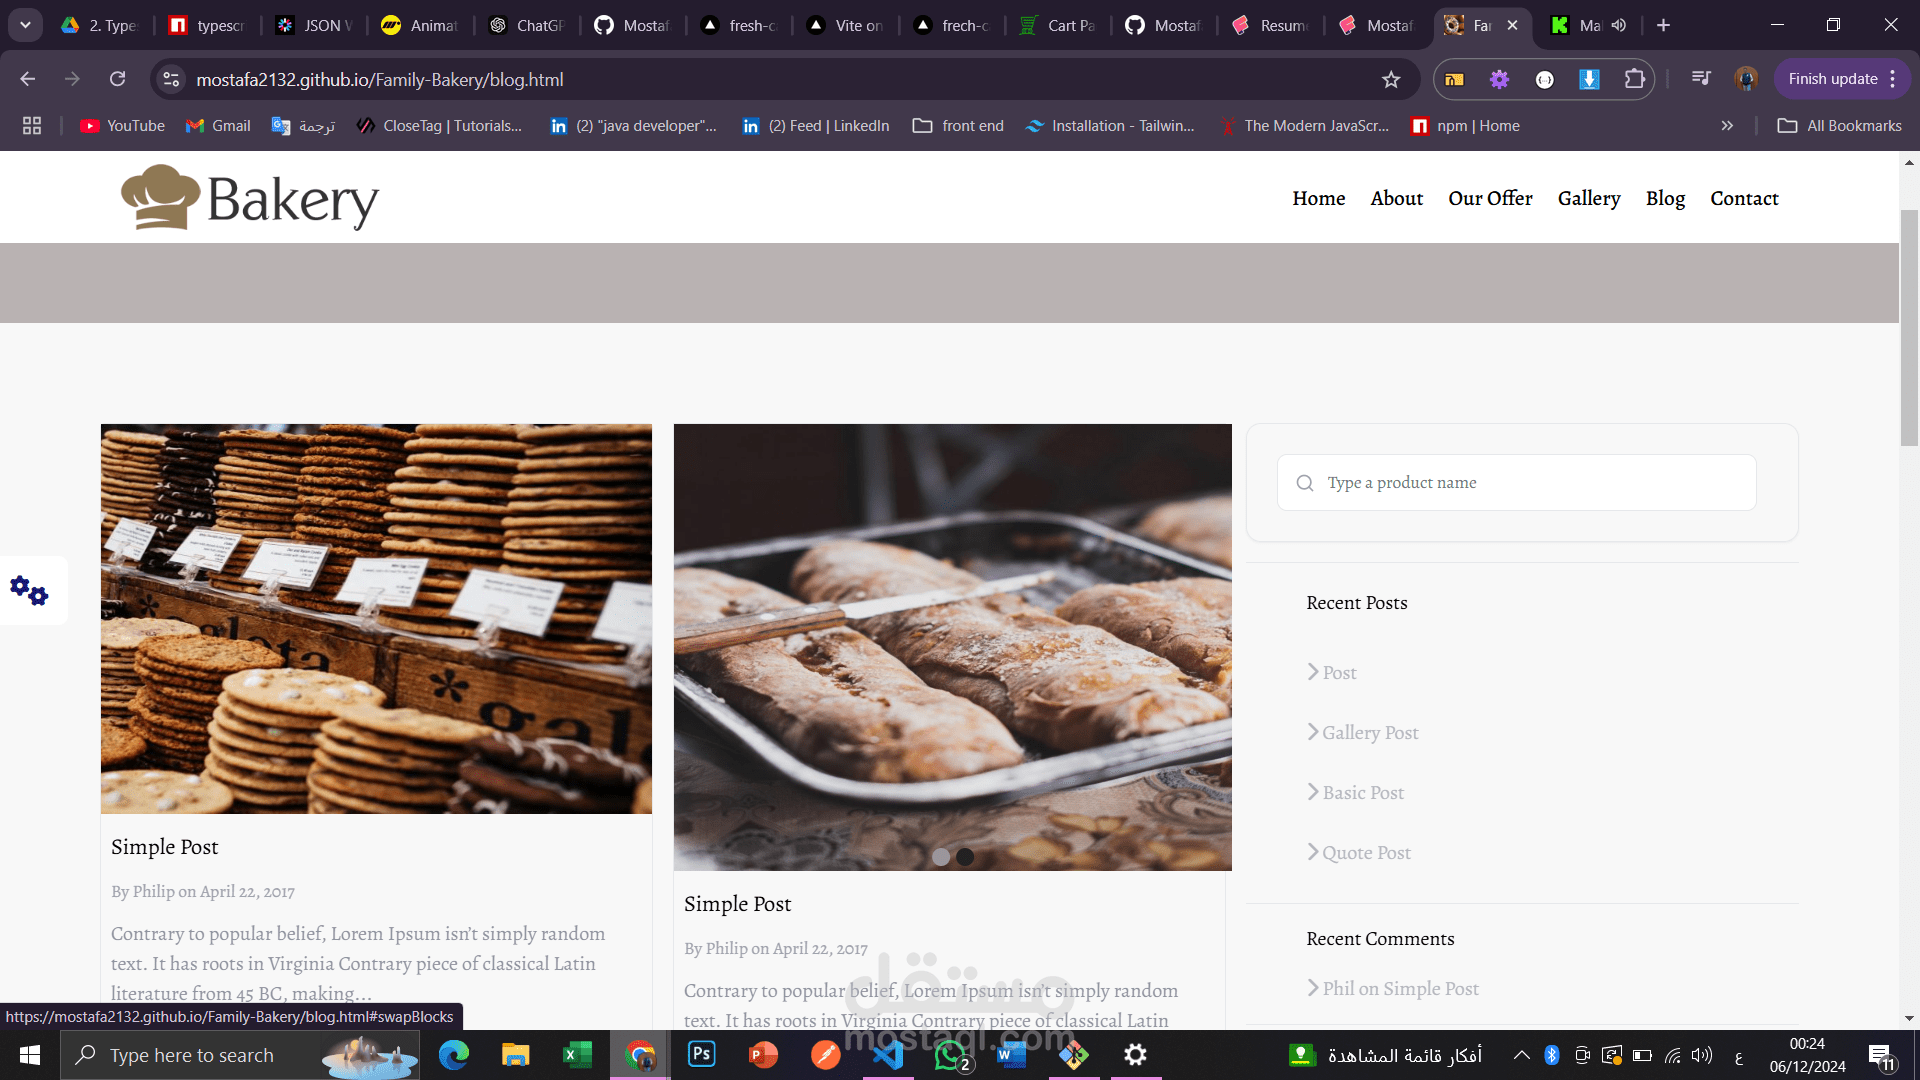This screenshot has height=1080, width=1920.
Task: Mute the audio-playing tab speaker icon
Action: 1619,25
